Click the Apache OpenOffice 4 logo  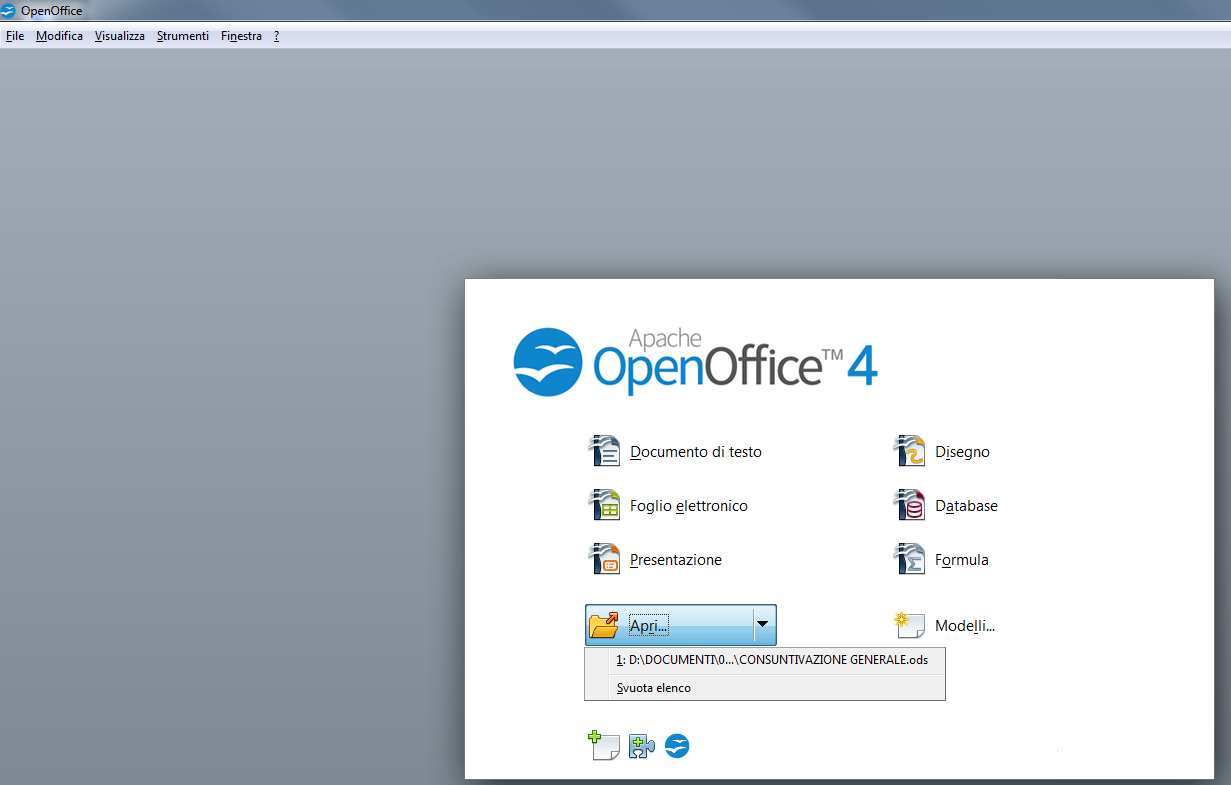point(696,360)
